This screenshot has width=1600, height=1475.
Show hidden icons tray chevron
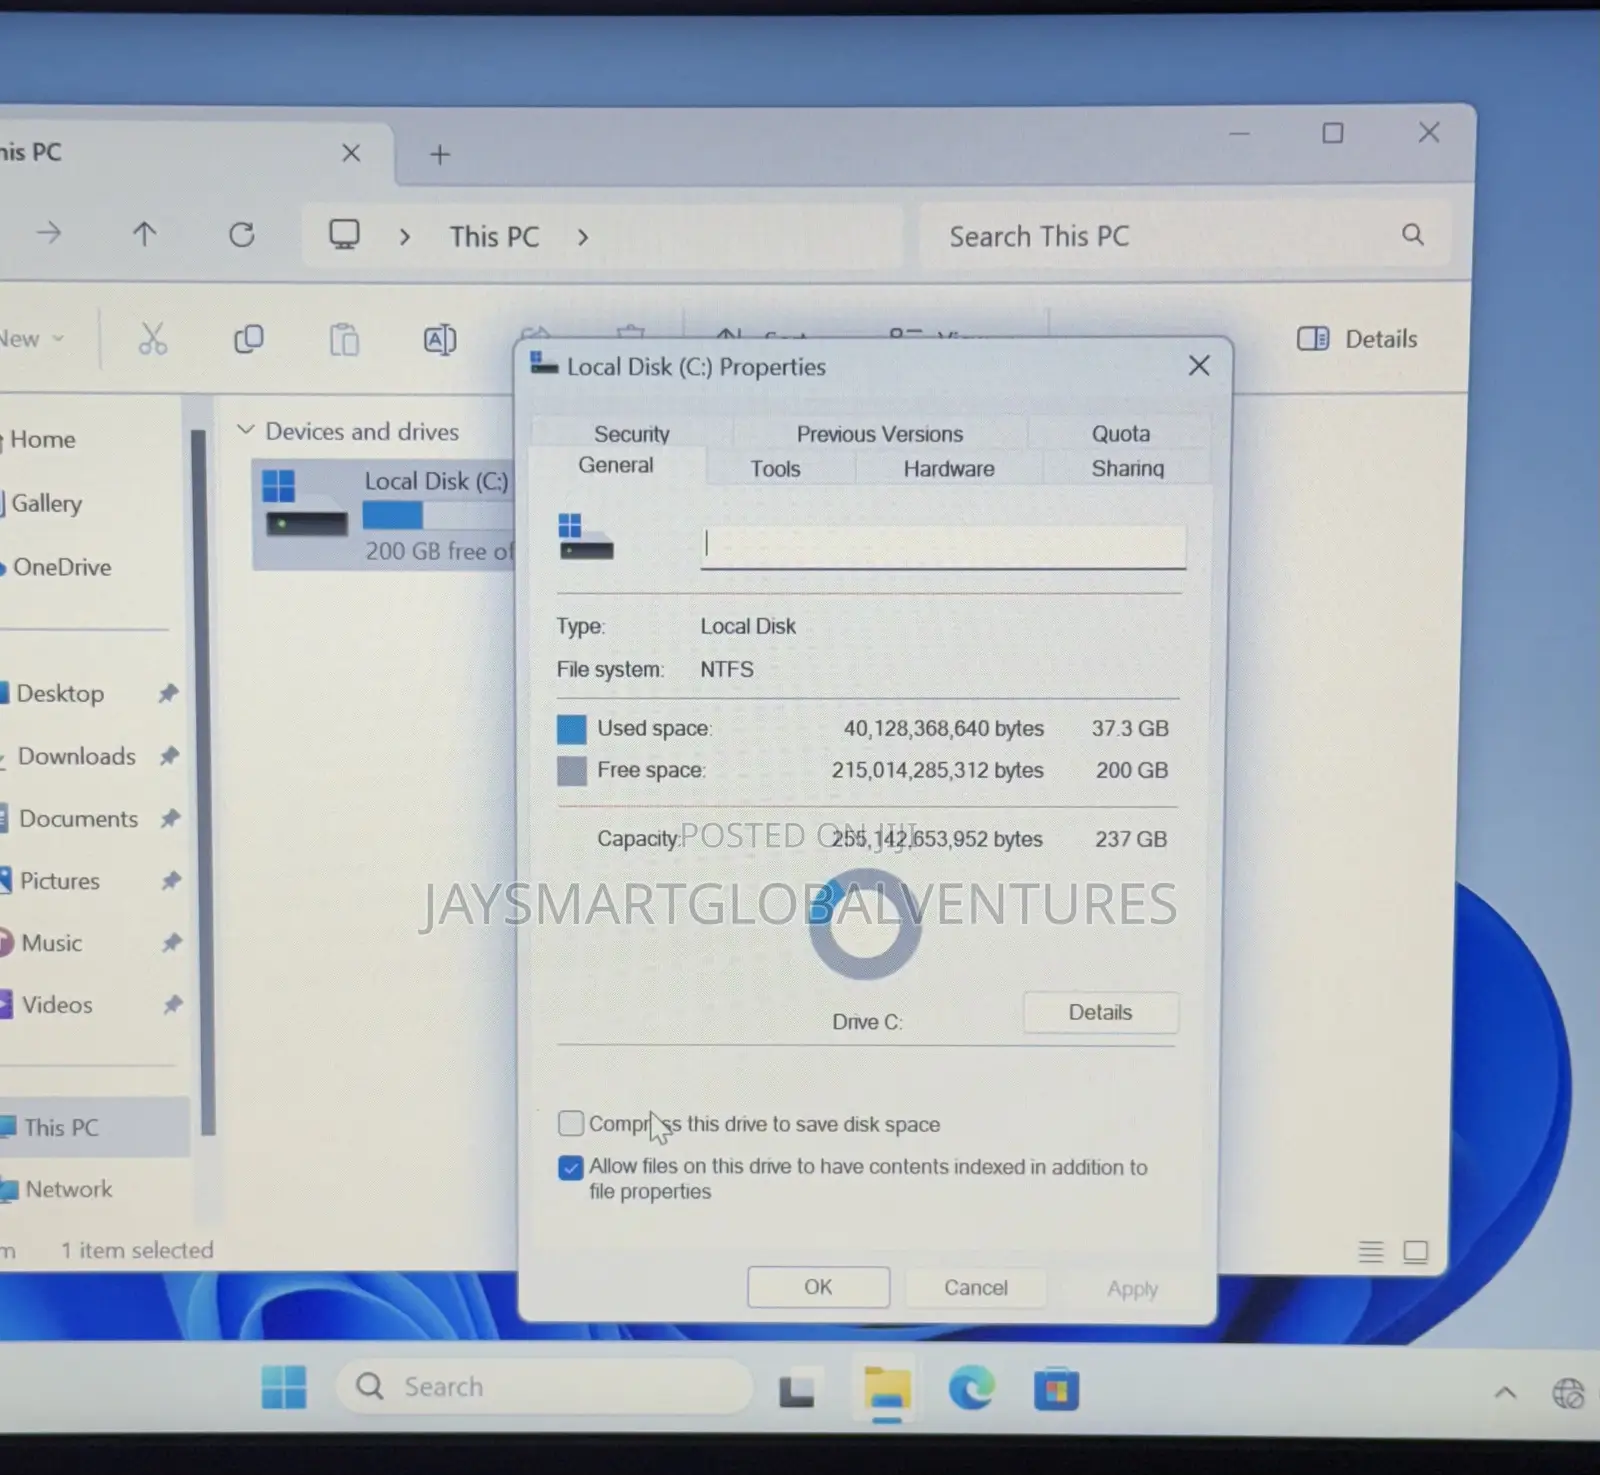coord(1505,1392)
